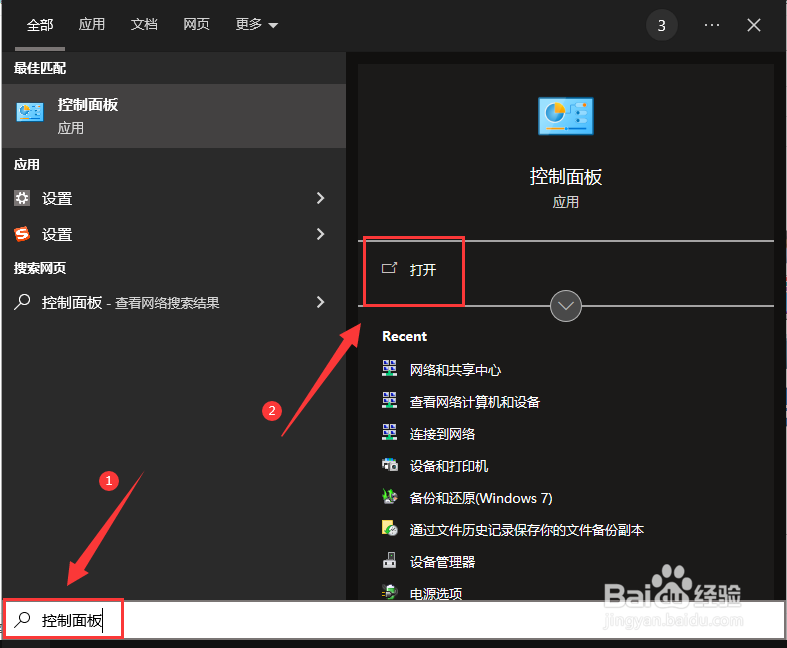Click the large Control Panel icon in preview pane

(x=566, y=116)
